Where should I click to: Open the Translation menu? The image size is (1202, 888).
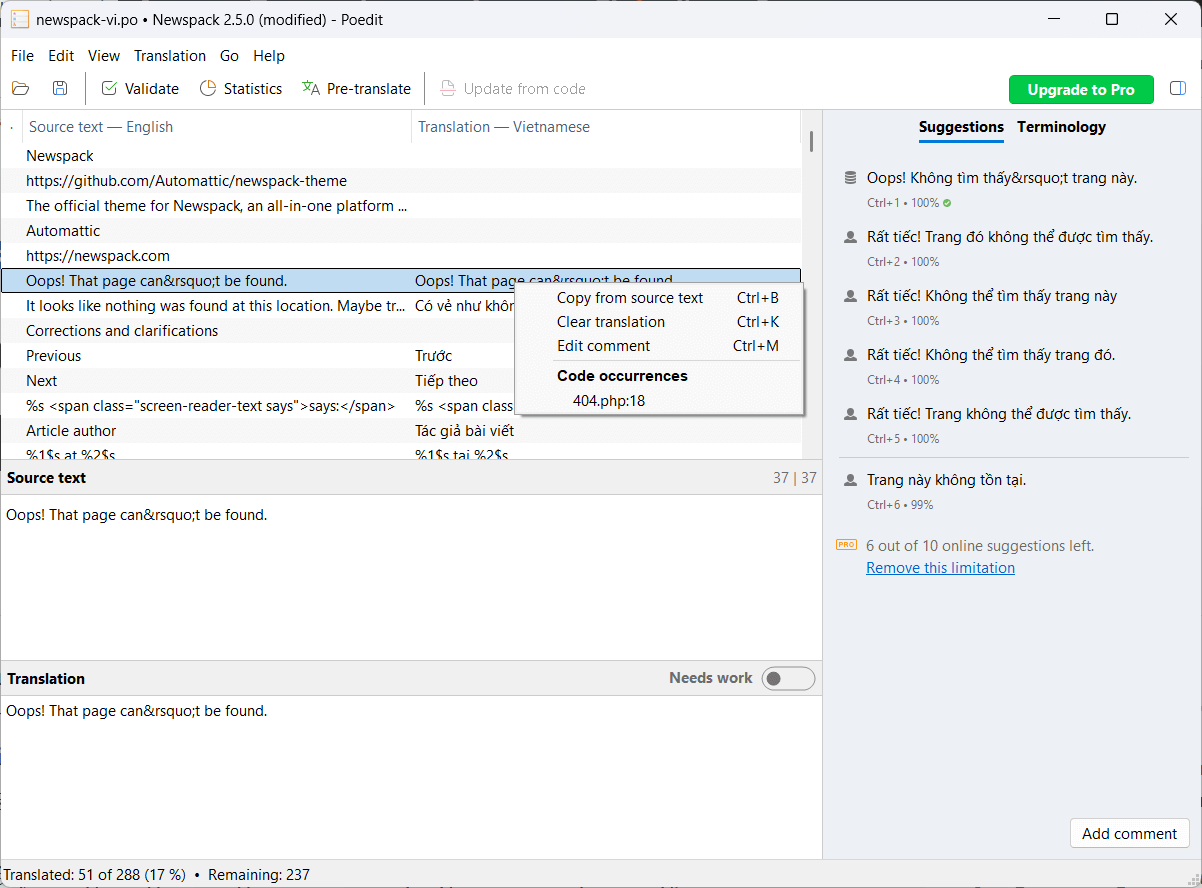point(170,56)
